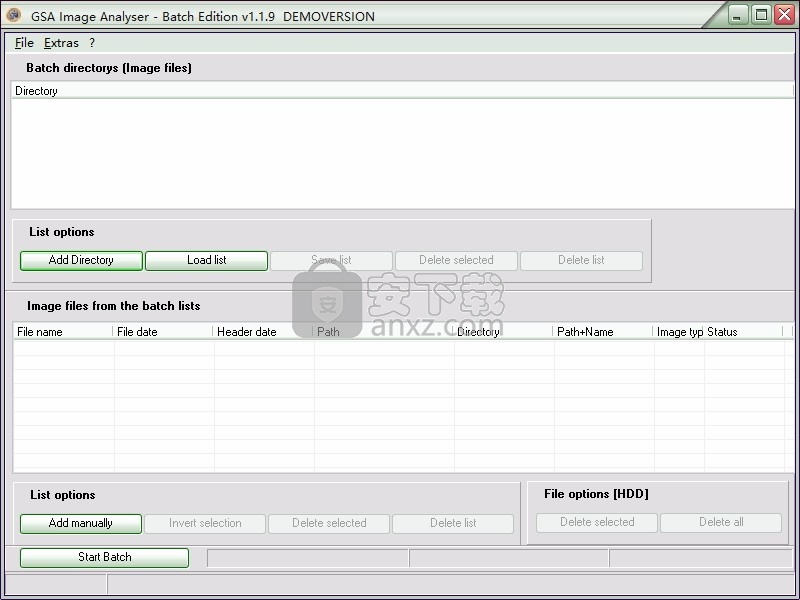Sort by Path+Name column header
This screenshot has height=600, width=800.
click(x=603, y=332)
